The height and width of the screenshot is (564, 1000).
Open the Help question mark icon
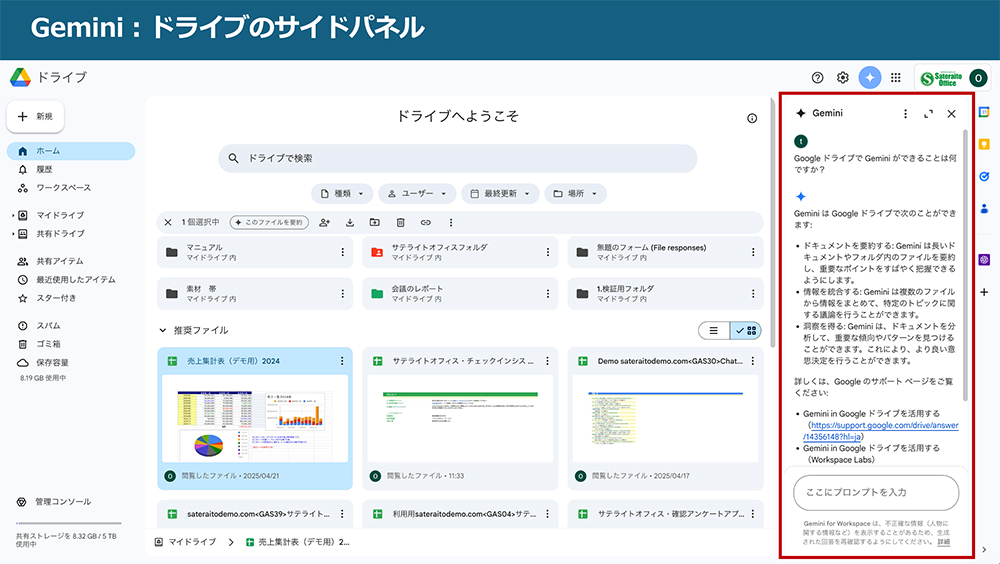click(x=817, y=77)
